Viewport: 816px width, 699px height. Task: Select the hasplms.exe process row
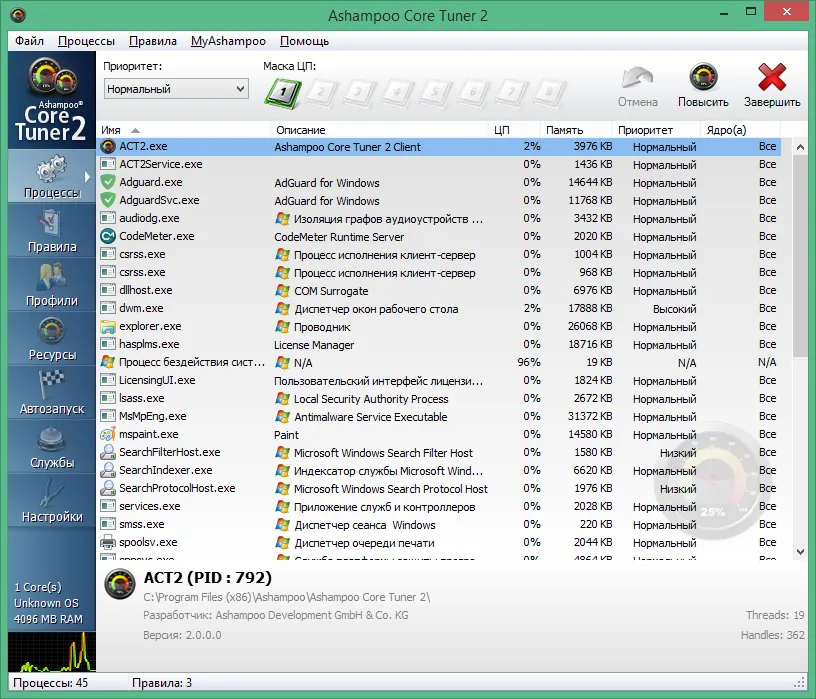(439, 345)
